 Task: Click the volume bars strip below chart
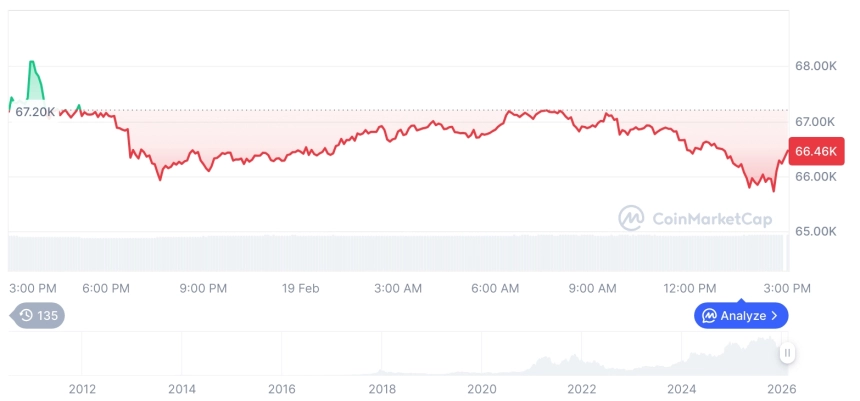pos(398,253)
